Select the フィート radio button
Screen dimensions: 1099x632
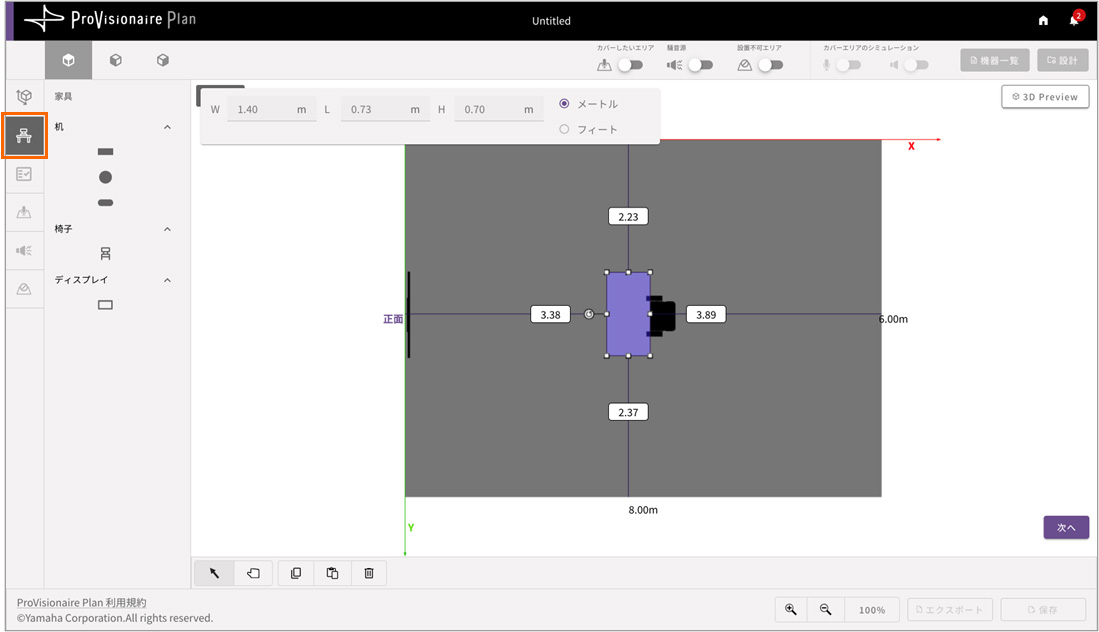564,129
